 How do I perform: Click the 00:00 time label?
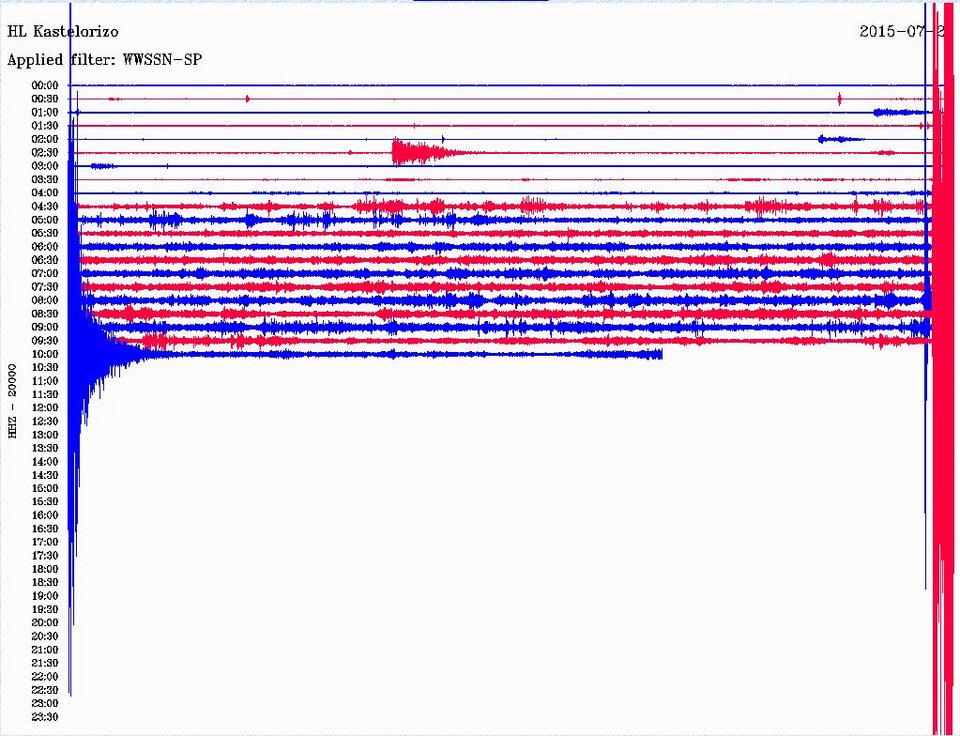[44, 85]
